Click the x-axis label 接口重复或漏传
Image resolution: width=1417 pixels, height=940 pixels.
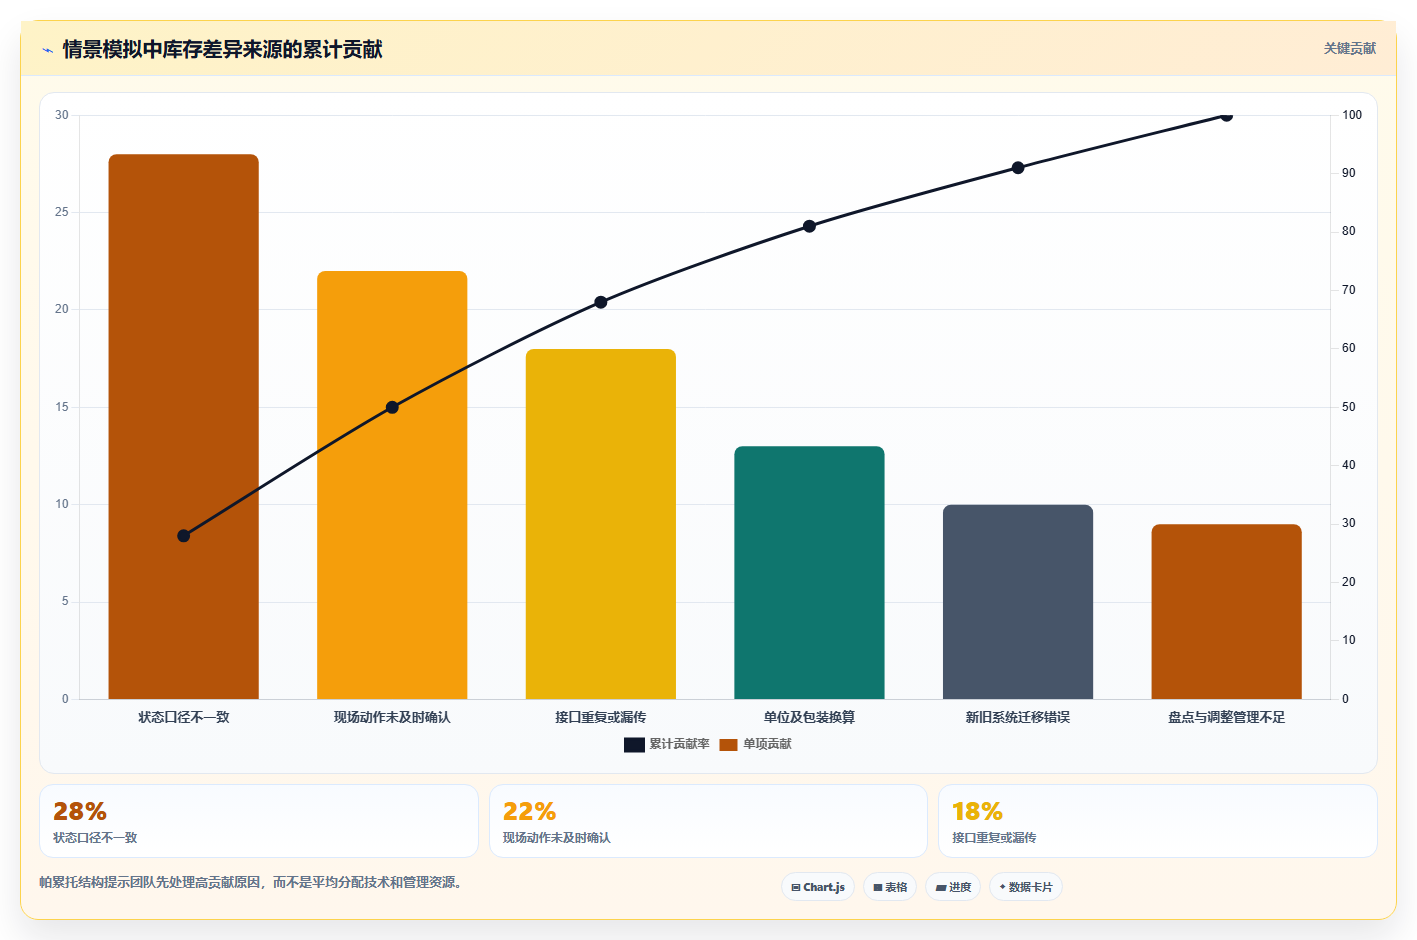coord(601,717)
